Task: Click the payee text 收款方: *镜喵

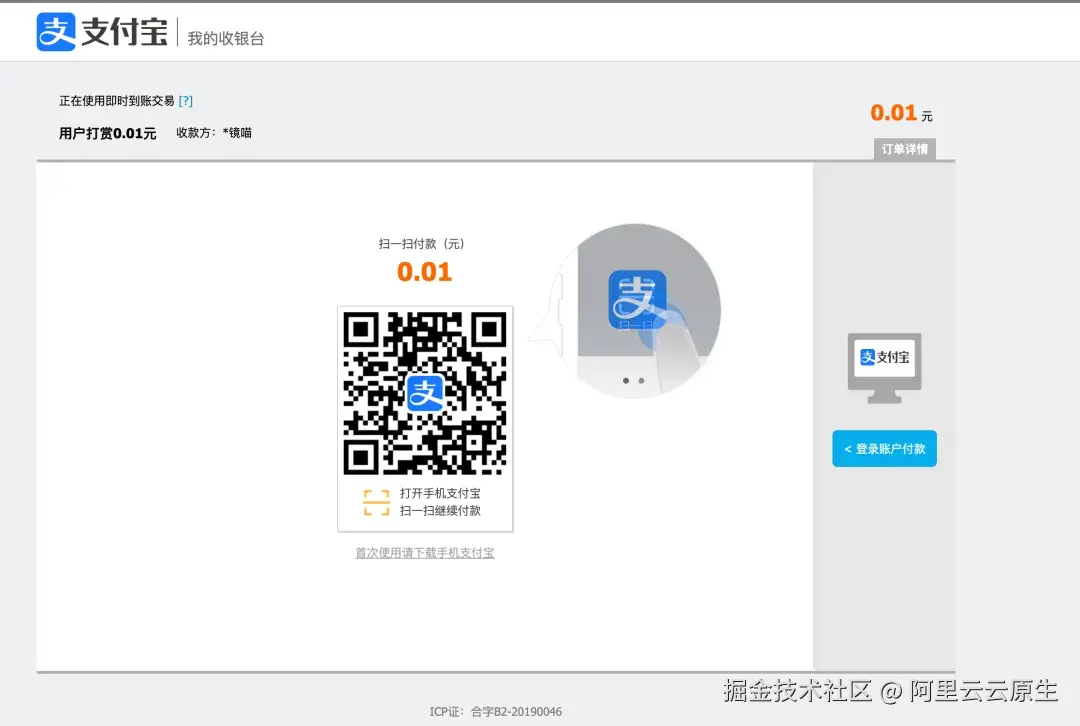Action: tap(214, 133)
